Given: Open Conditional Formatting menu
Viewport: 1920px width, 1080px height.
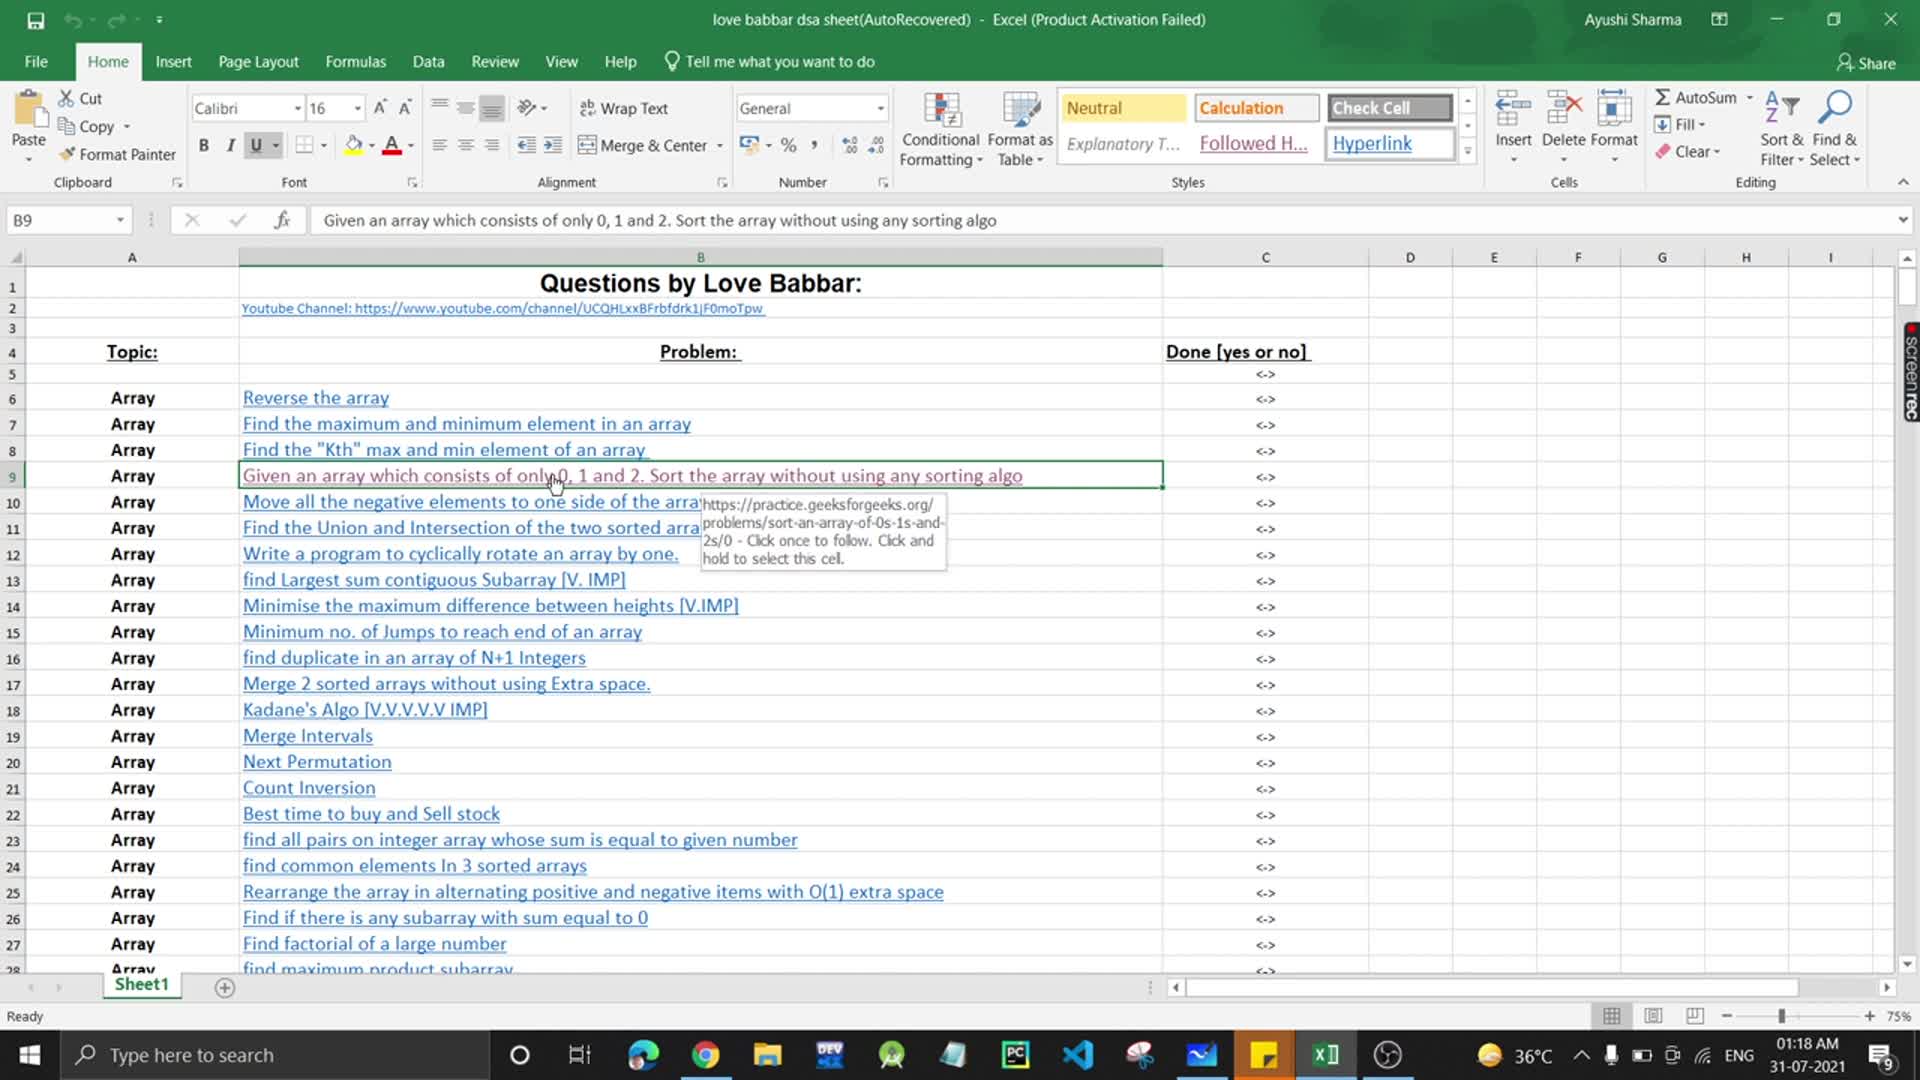Looking at the screenshot, I should (x=940, y=130).
